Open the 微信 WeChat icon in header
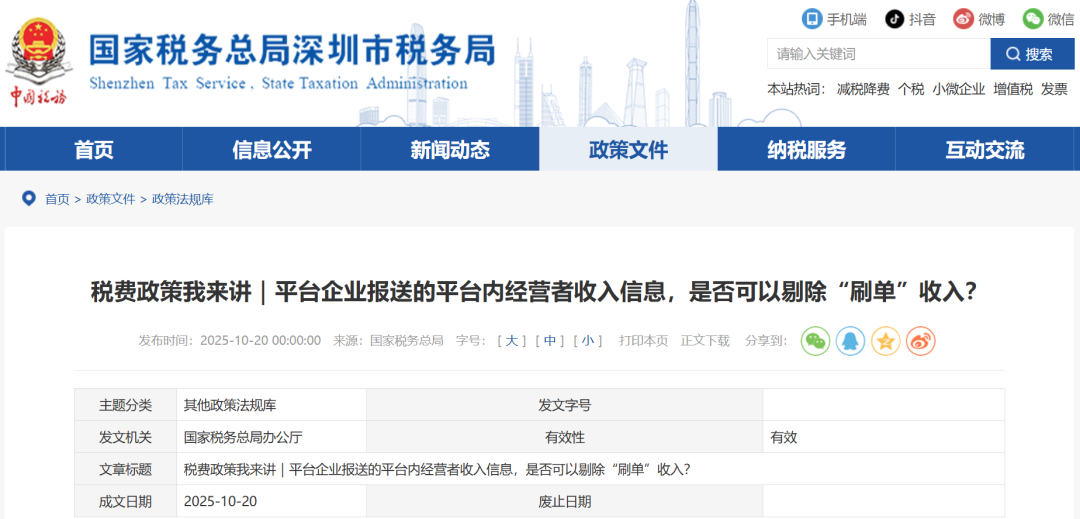This screenshot has height=519, width=1080. pyautogui.click(x=1033, y=19)
